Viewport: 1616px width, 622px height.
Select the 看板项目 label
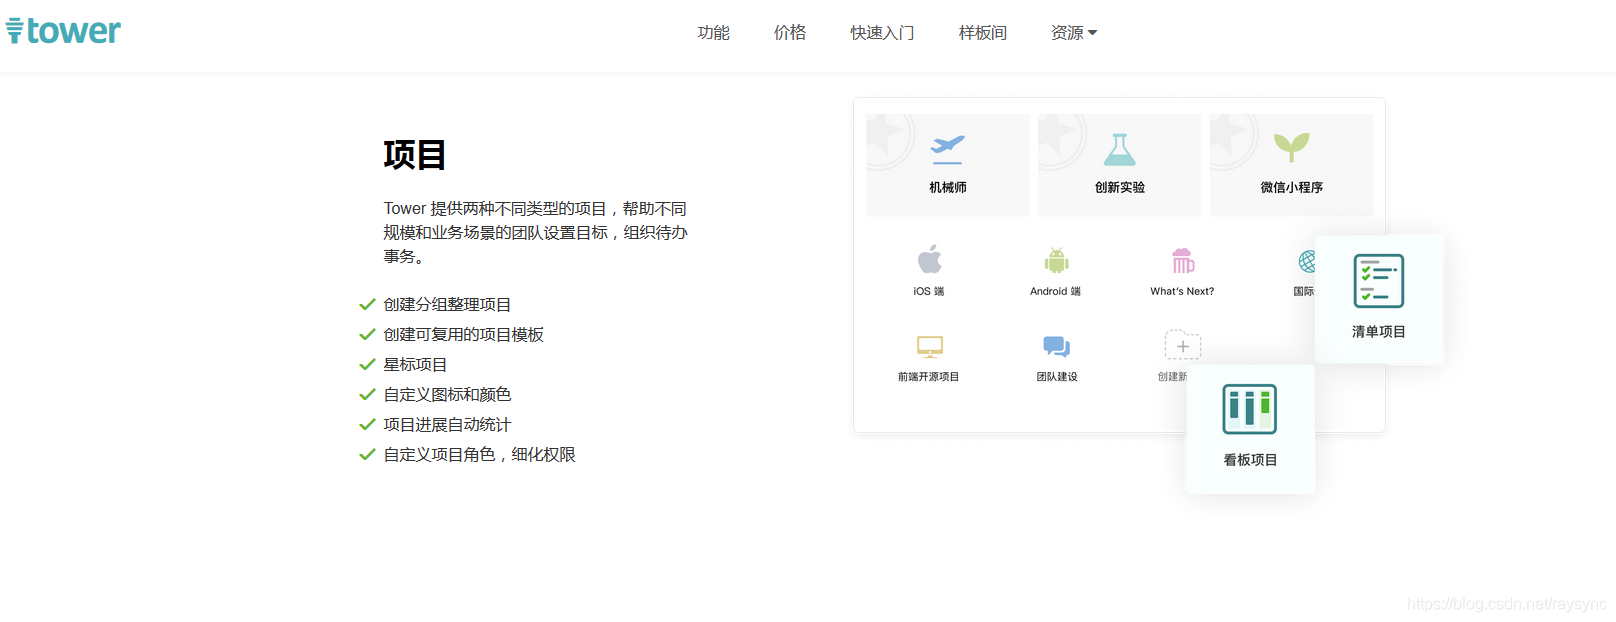point(1250,460)
